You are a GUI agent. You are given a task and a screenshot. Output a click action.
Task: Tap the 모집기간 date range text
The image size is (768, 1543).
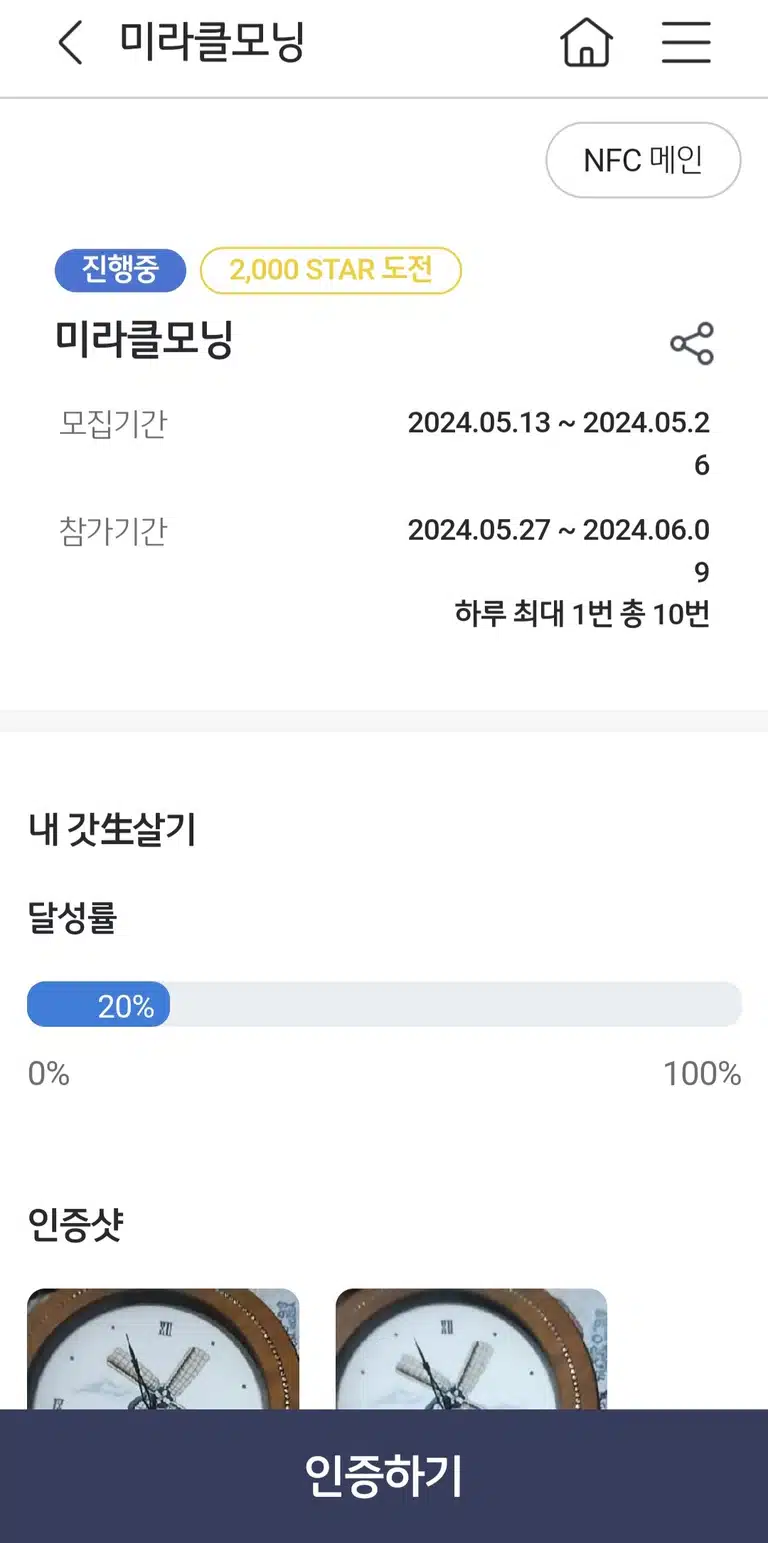(x=559, y=443)
